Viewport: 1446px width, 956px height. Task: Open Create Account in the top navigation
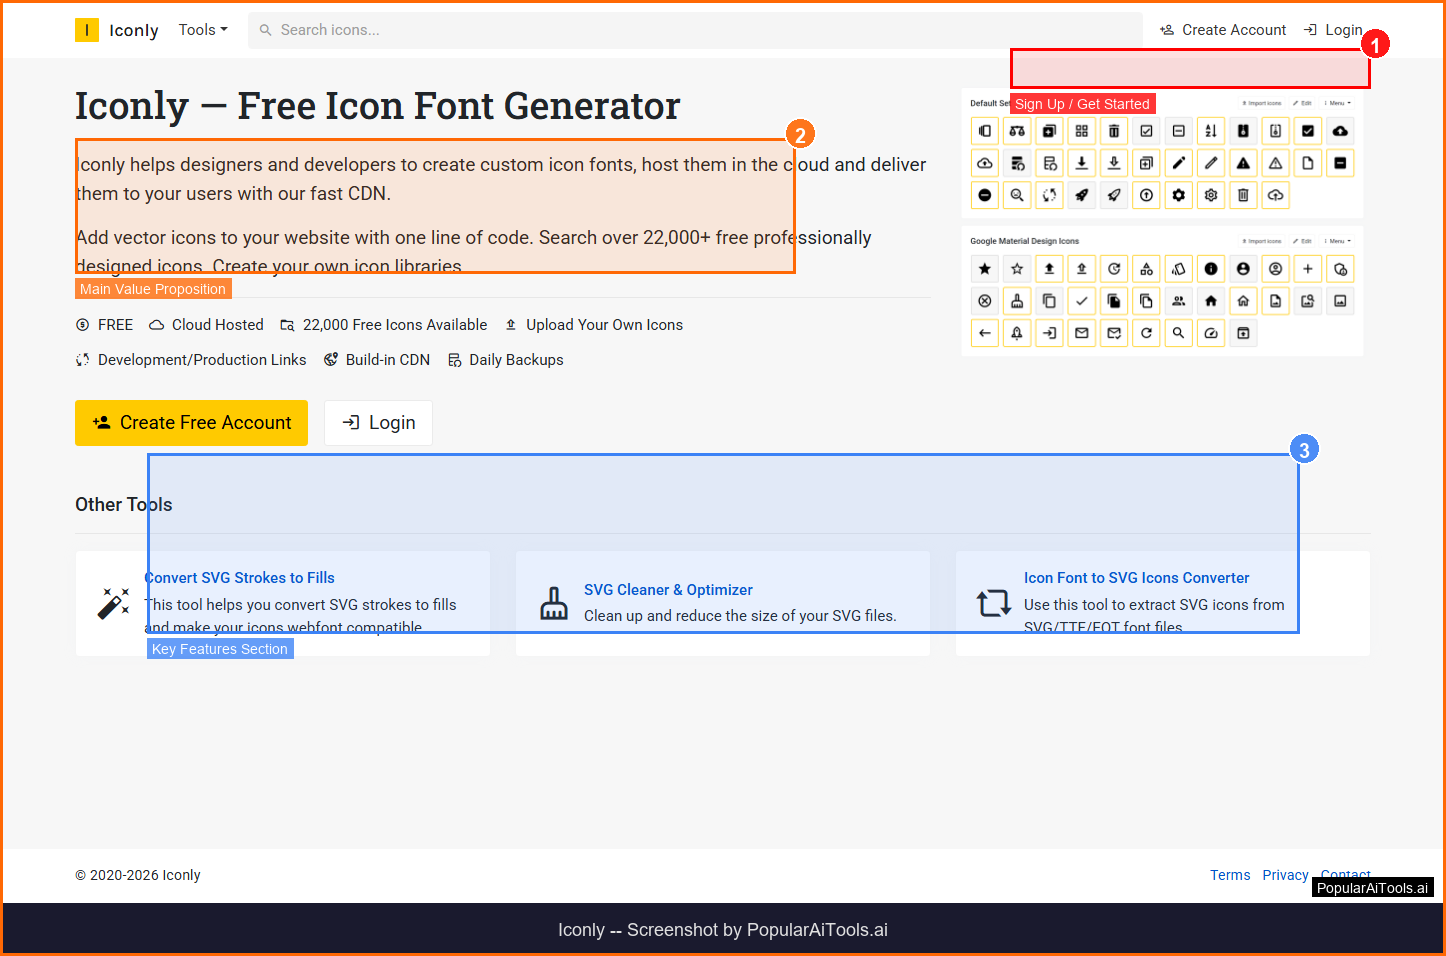point(1223,30)
